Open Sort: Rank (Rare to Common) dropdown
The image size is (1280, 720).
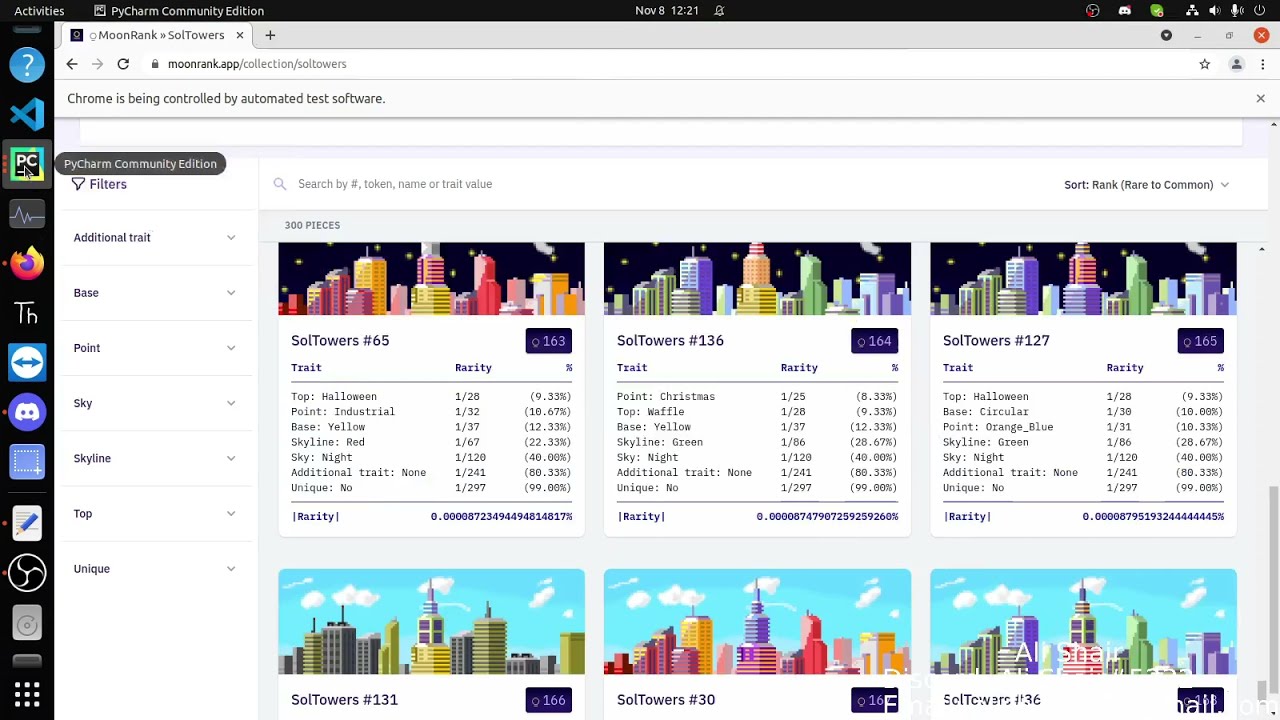point(1146,184)
